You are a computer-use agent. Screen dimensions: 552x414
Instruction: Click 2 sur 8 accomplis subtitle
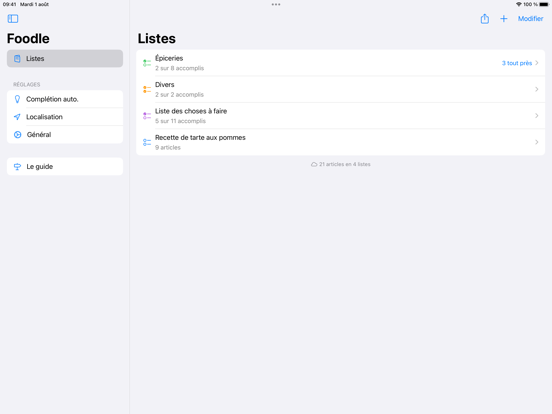[180, 68]
